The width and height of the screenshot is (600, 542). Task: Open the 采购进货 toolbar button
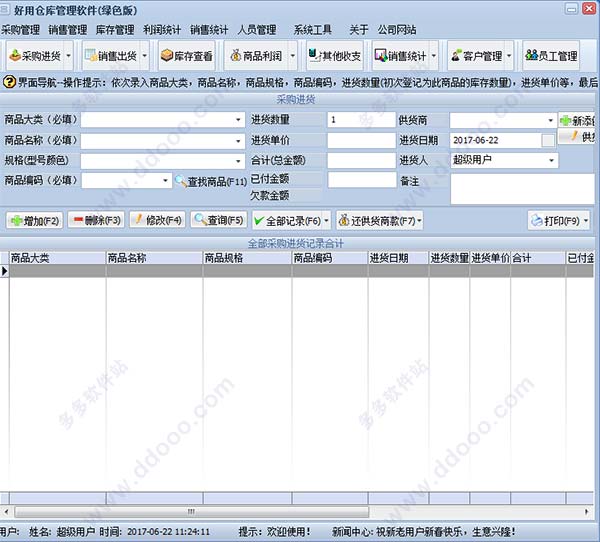pos(35,56)
